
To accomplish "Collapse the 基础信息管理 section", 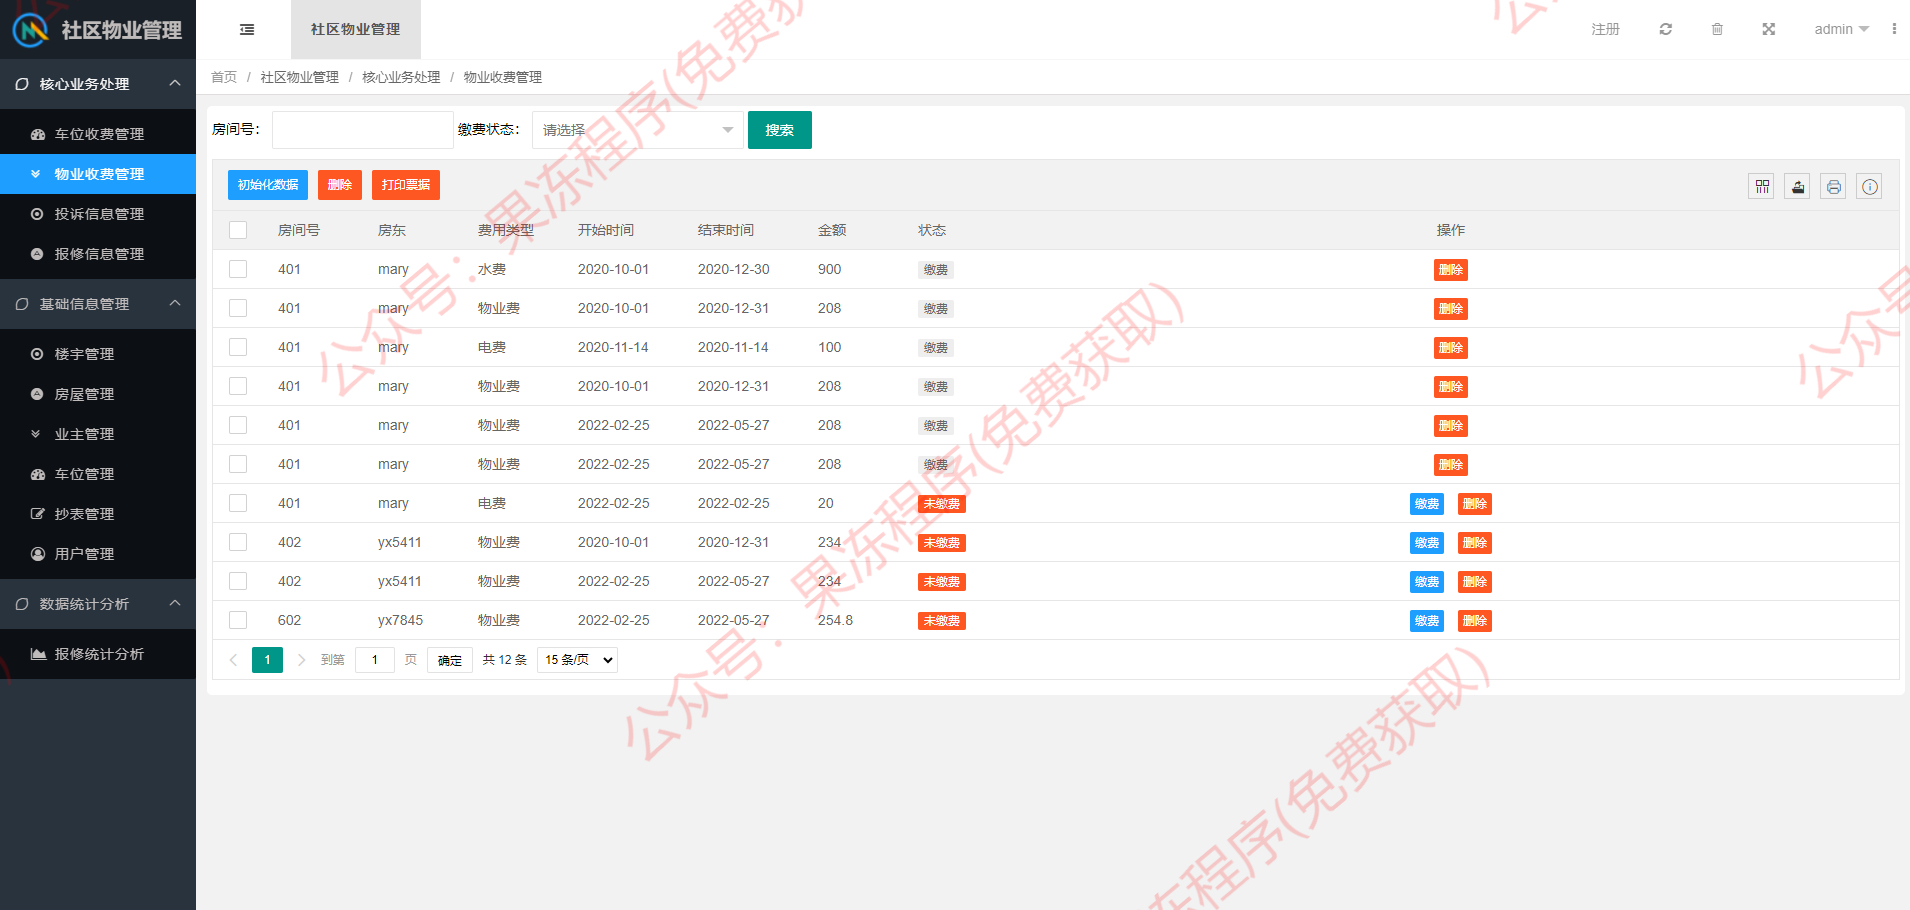I will (98, 304).
